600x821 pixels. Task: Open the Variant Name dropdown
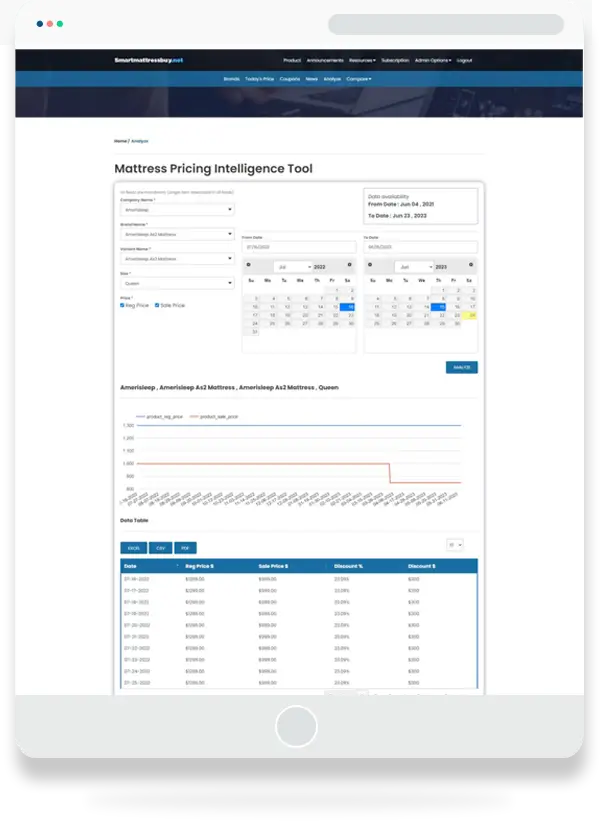tap(177, 259)
